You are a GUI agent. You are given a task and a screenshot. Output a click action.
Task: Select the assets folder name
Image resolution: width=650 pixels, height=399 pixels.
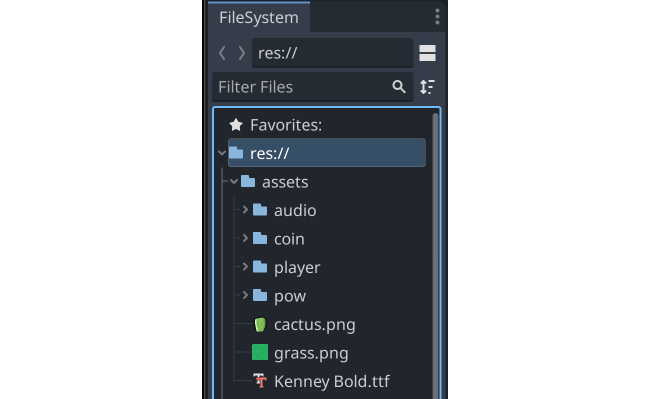click(x=285, y=182)
